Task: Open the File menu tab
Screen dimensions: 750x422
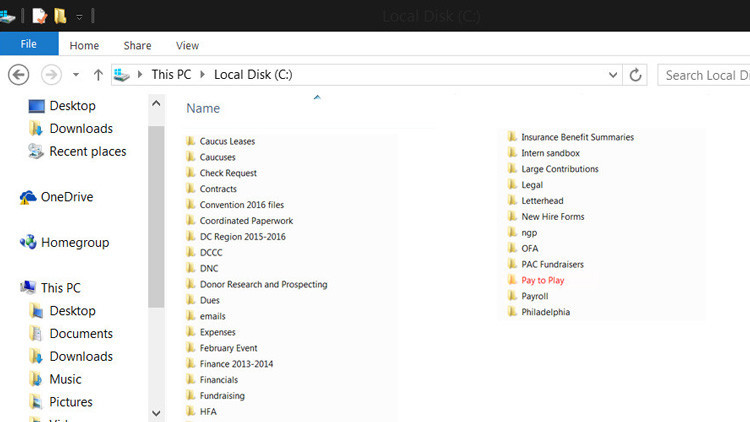Action: [29, 44]
